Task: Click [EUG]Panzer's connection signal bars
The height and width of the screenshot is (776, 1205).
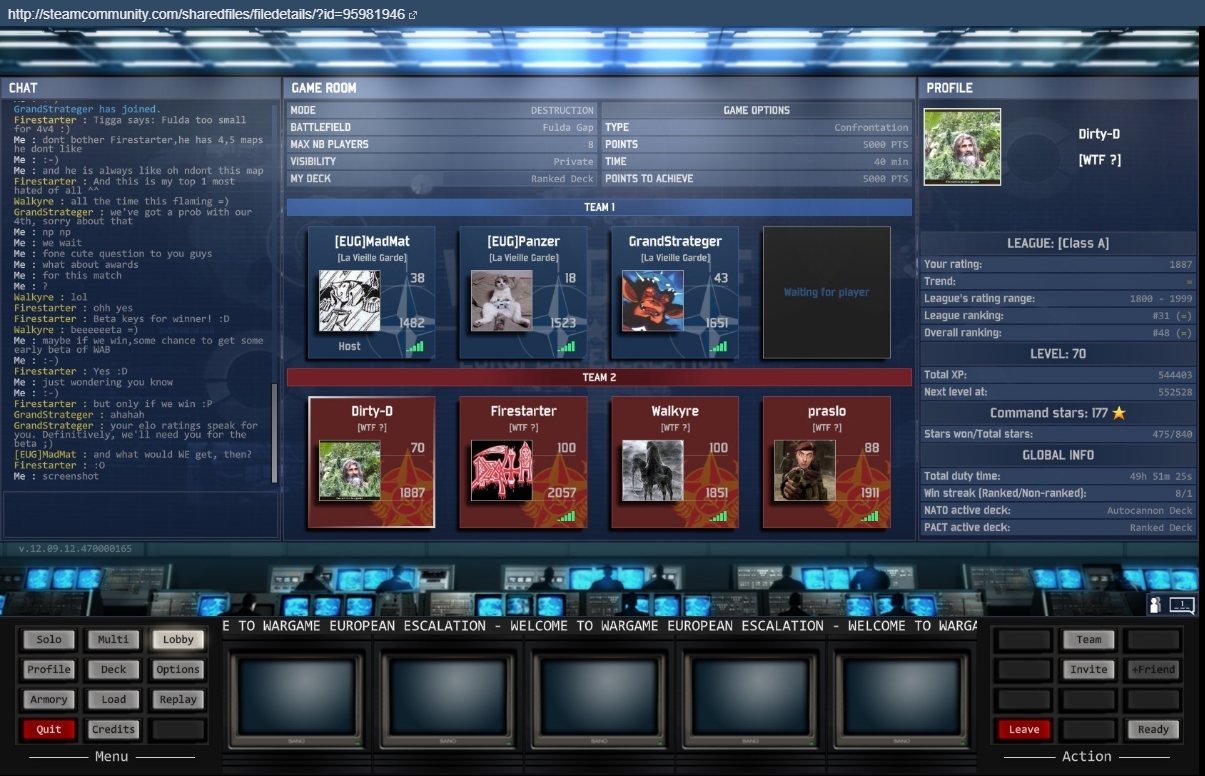Action: point(567,347)
